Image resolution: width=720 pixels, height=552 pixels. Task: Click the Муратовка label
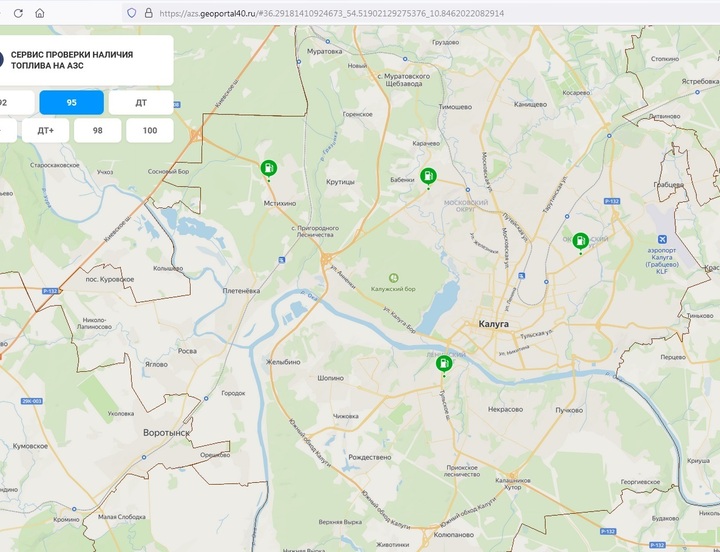coord(325,51)
